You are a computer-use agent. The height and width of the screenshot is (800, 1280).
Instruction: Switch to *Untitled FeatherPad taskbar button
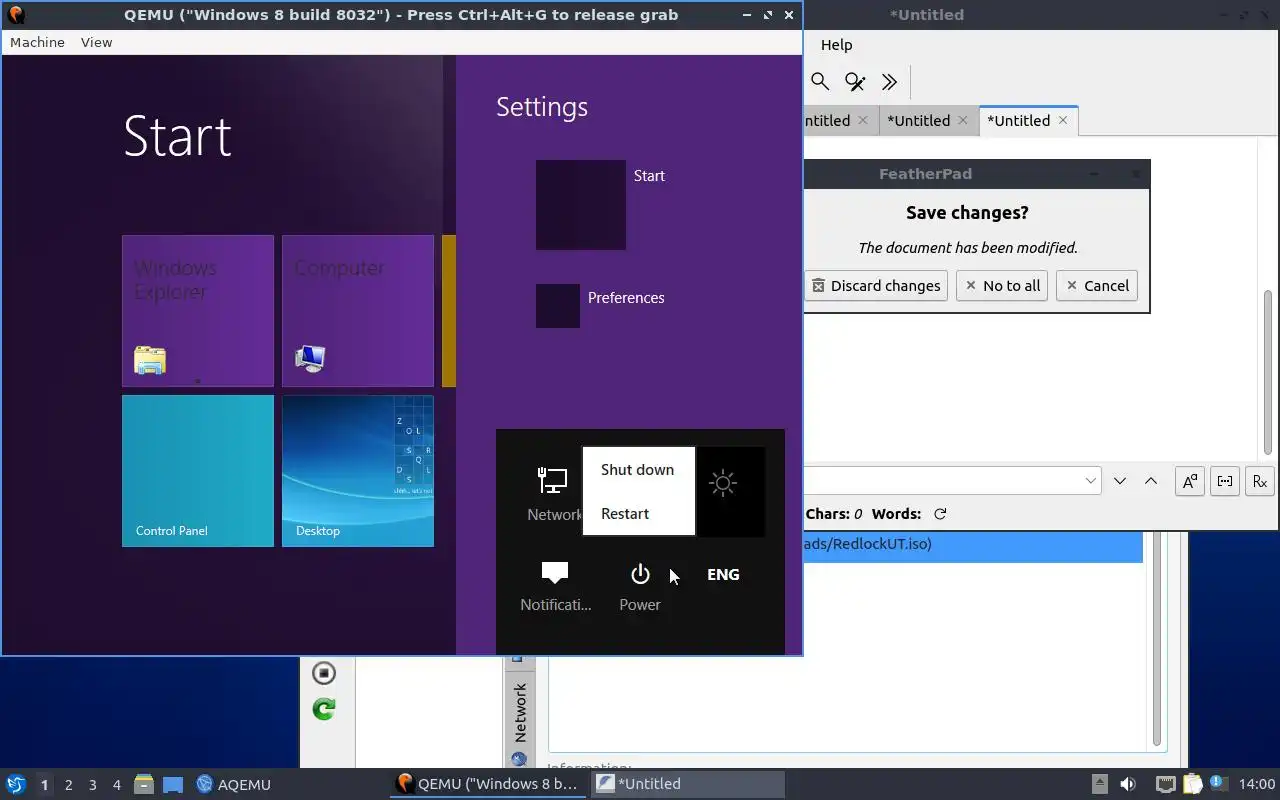[688, 784]
